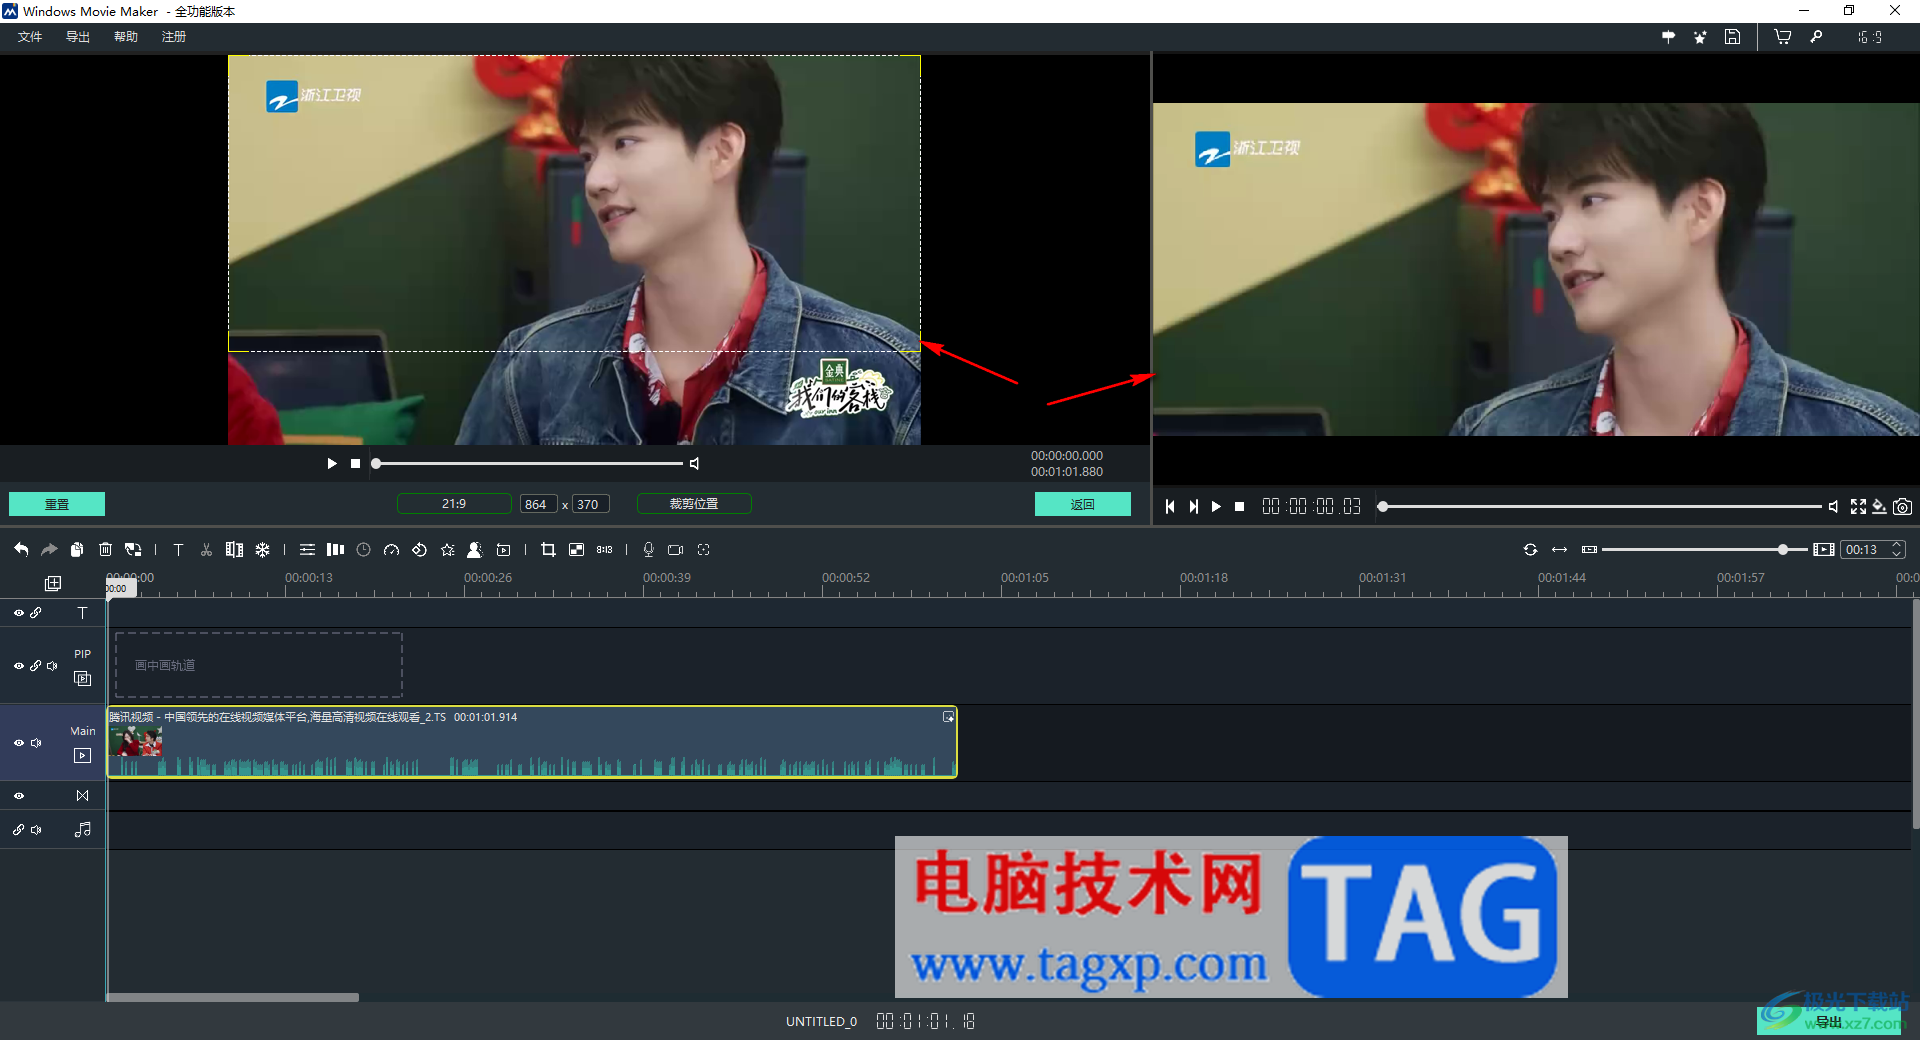Click the green 导出 export button
Screen dimensions: 1920x1040
[1830, 1021]
